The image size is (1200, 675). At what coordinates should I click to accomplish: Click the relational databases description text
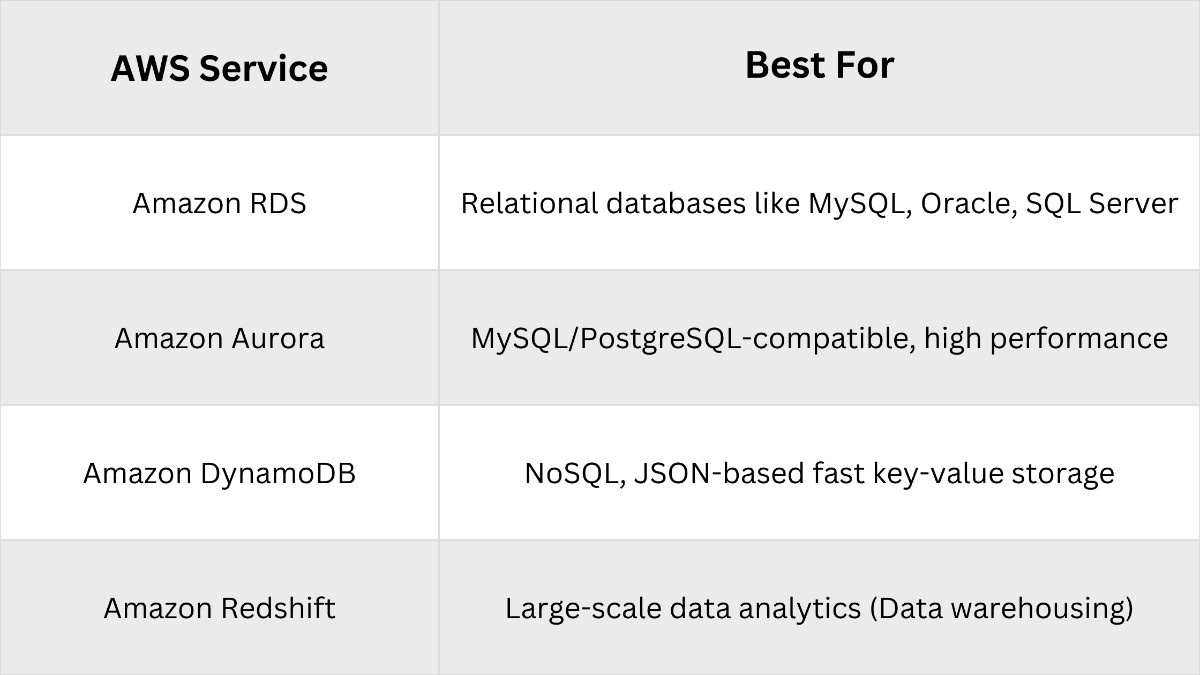coord(819,203)
